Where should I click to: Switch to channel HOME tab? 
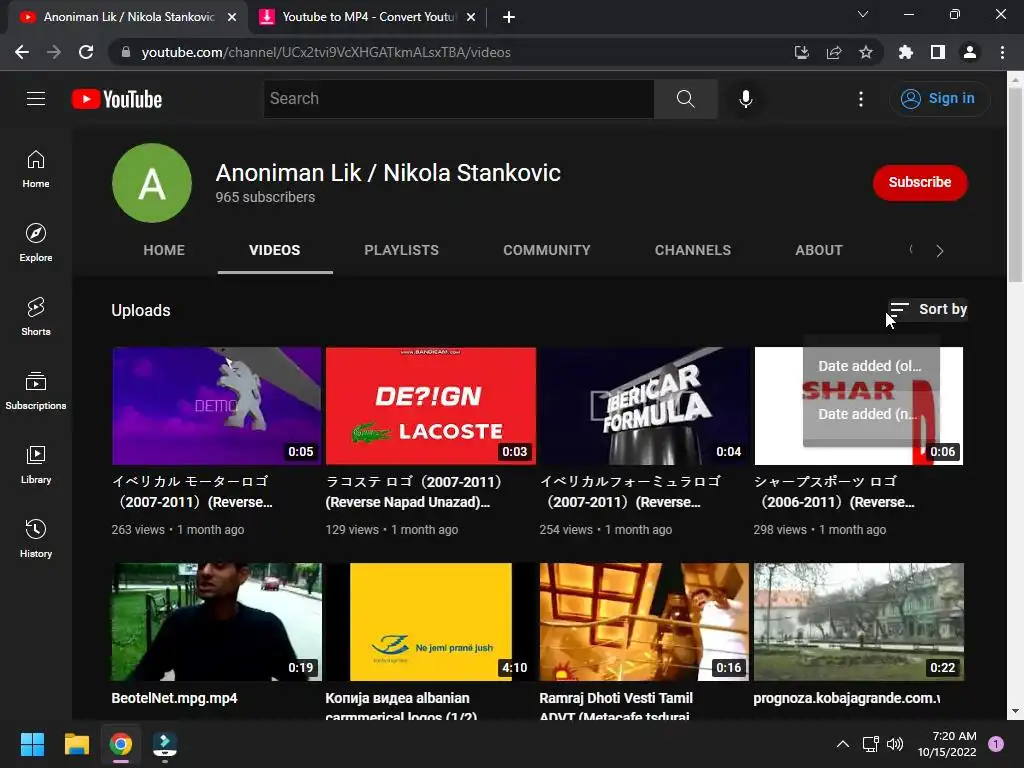(x=164, y=250)
